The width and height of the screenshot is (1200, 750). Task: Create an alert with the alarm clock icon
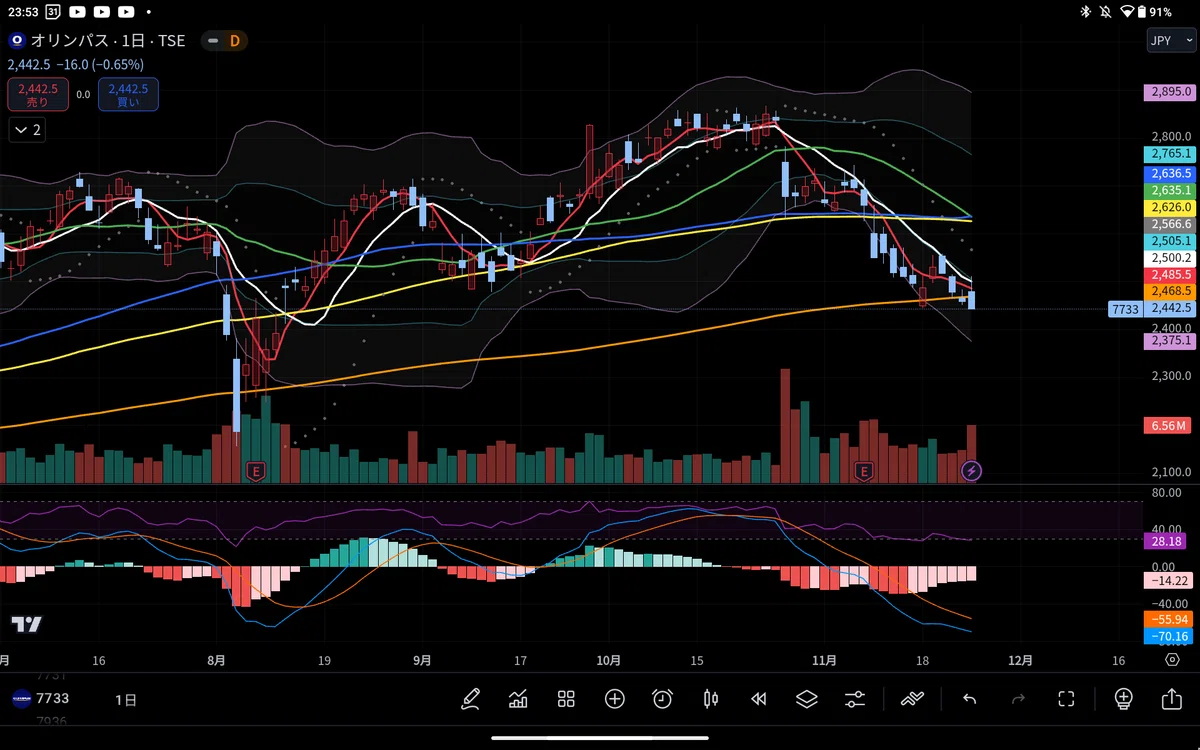tap(662, 699)
